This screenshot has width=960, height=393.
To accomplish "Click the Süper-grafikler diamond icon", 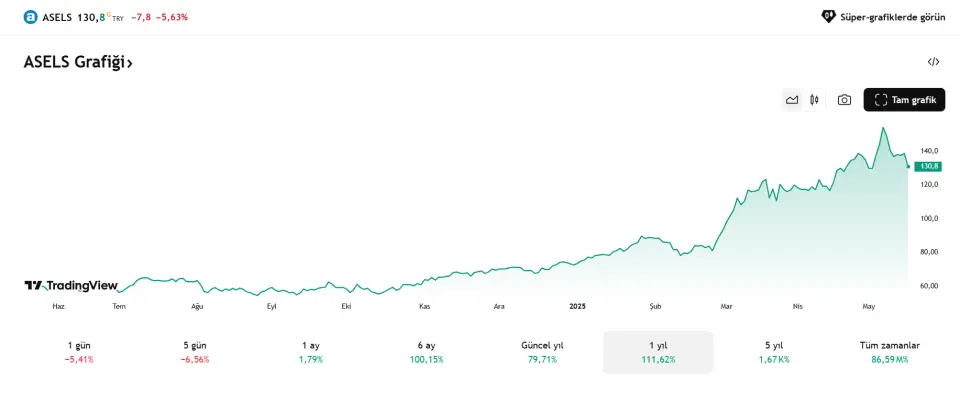I will 828,17.
